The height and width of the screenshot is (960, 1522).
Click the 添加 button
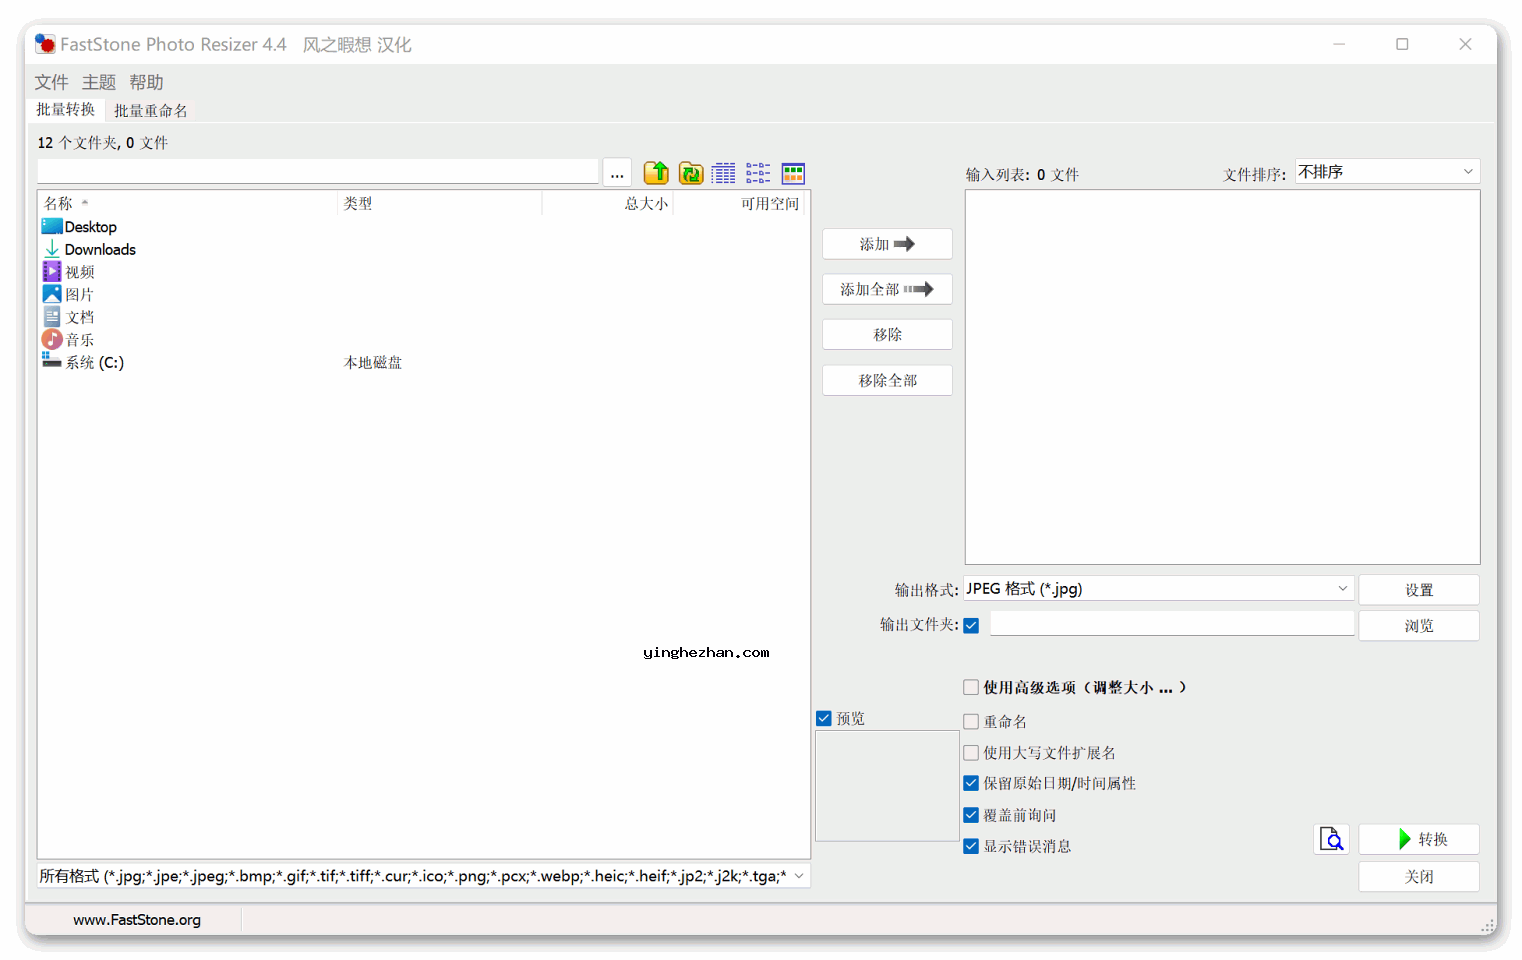tap(887, 244)
